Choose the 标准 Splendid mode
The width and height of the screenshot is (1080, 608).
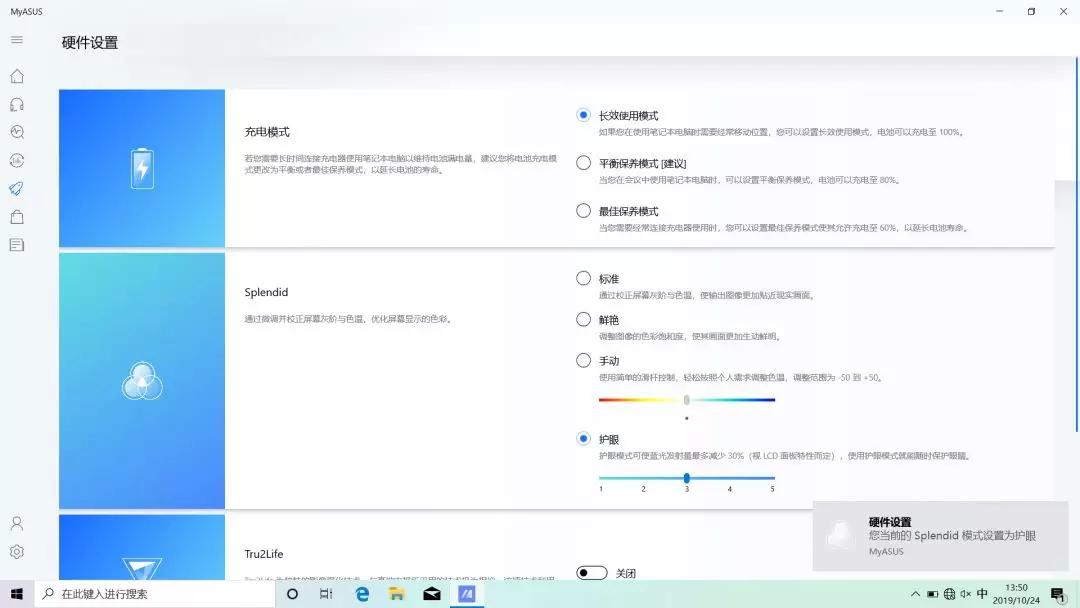click(x=584, y=278)
